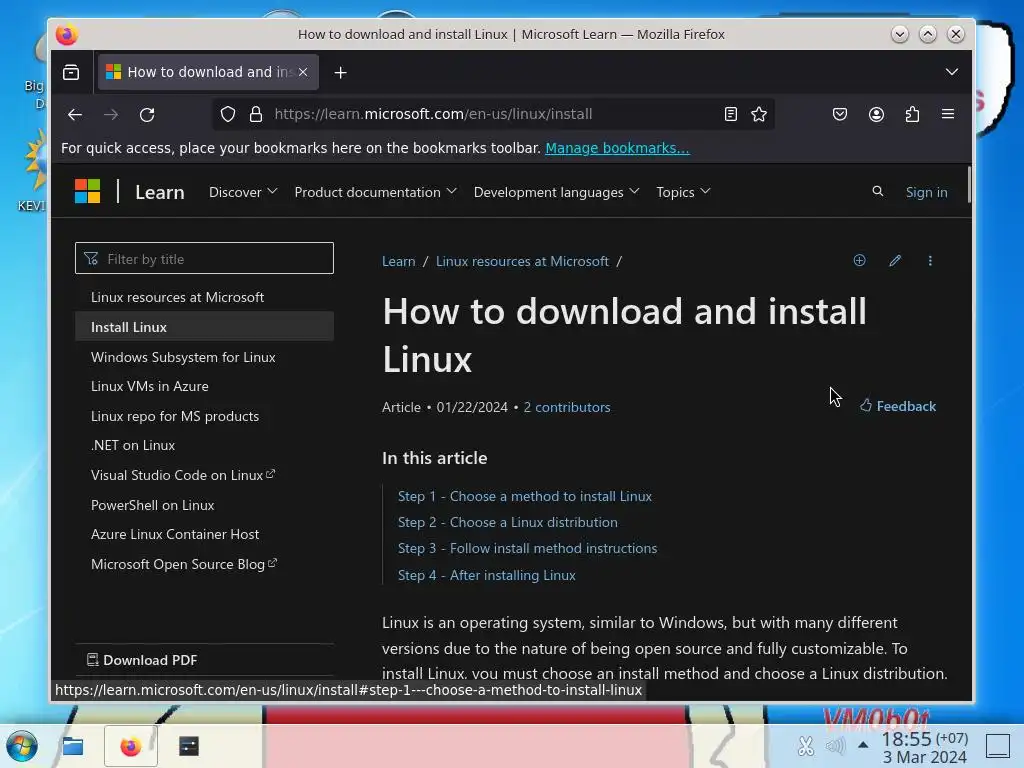Click the site security padlock icon

tap(256, 114)
